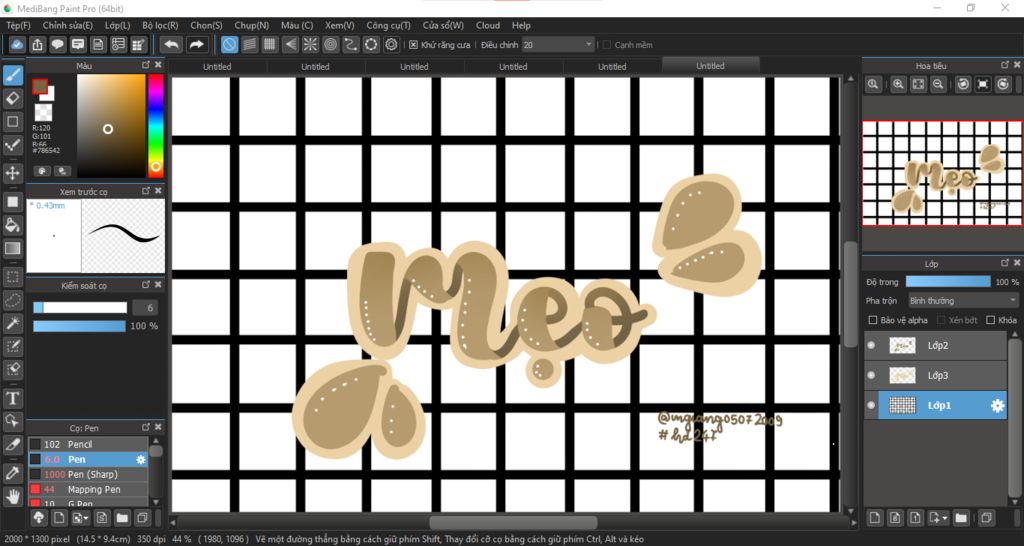Click the Redo arrow in toolbar
Image resolution: width=1024 pixels, height=546 pixels.
(x=197, y=44)
